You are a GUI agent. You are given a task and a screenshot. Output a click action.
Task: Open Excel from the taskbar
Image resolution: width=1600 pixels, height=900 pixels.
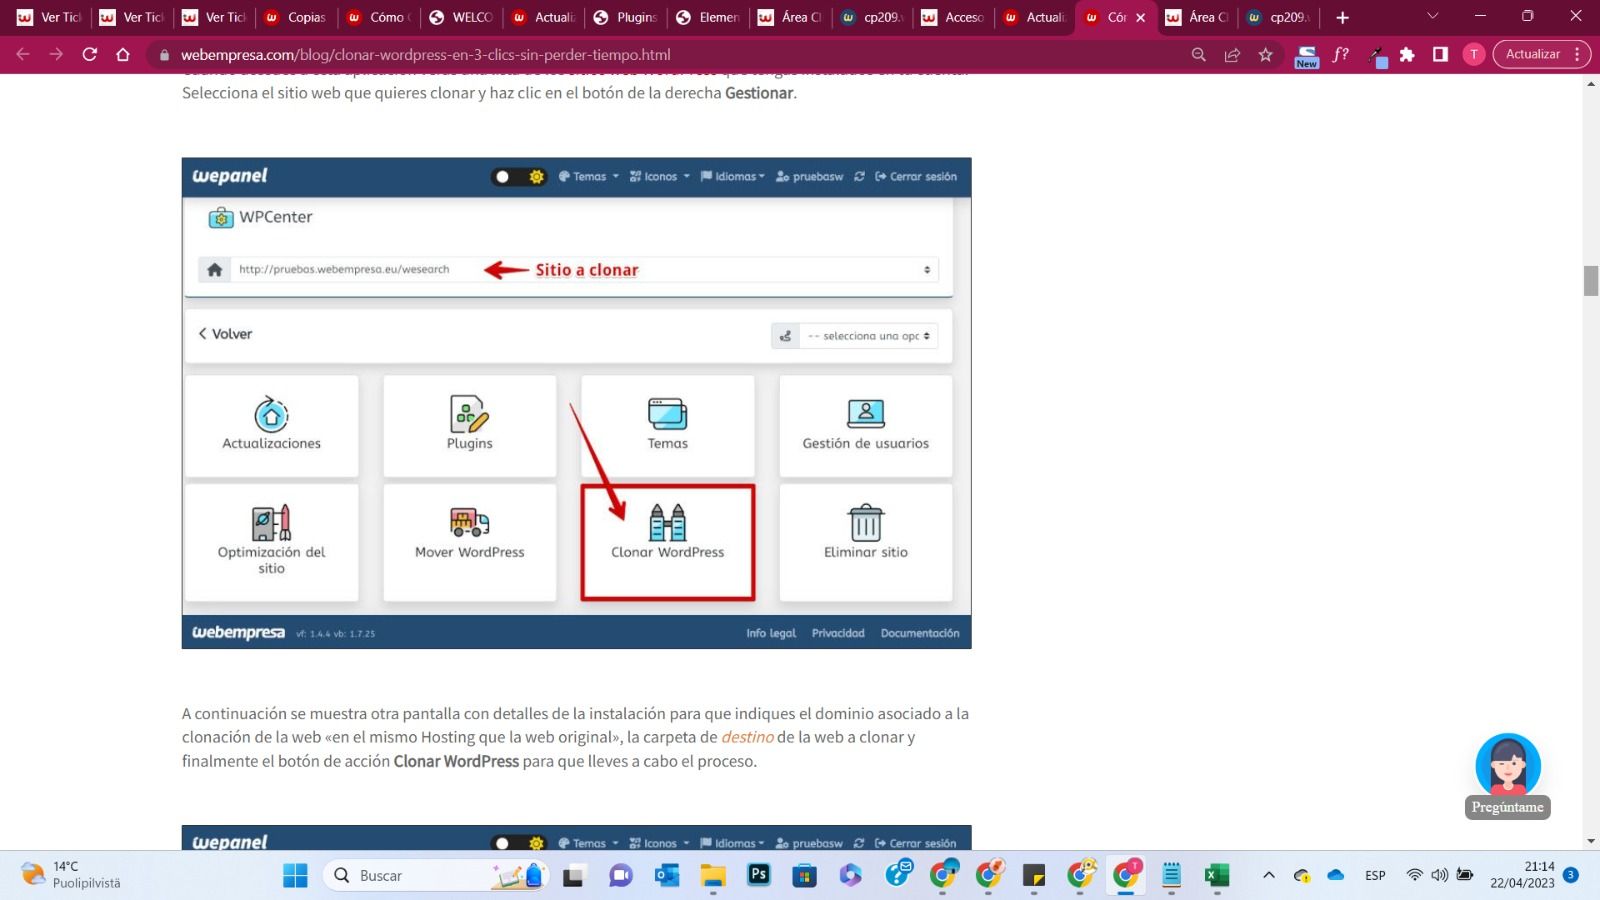coord(1216,876)
